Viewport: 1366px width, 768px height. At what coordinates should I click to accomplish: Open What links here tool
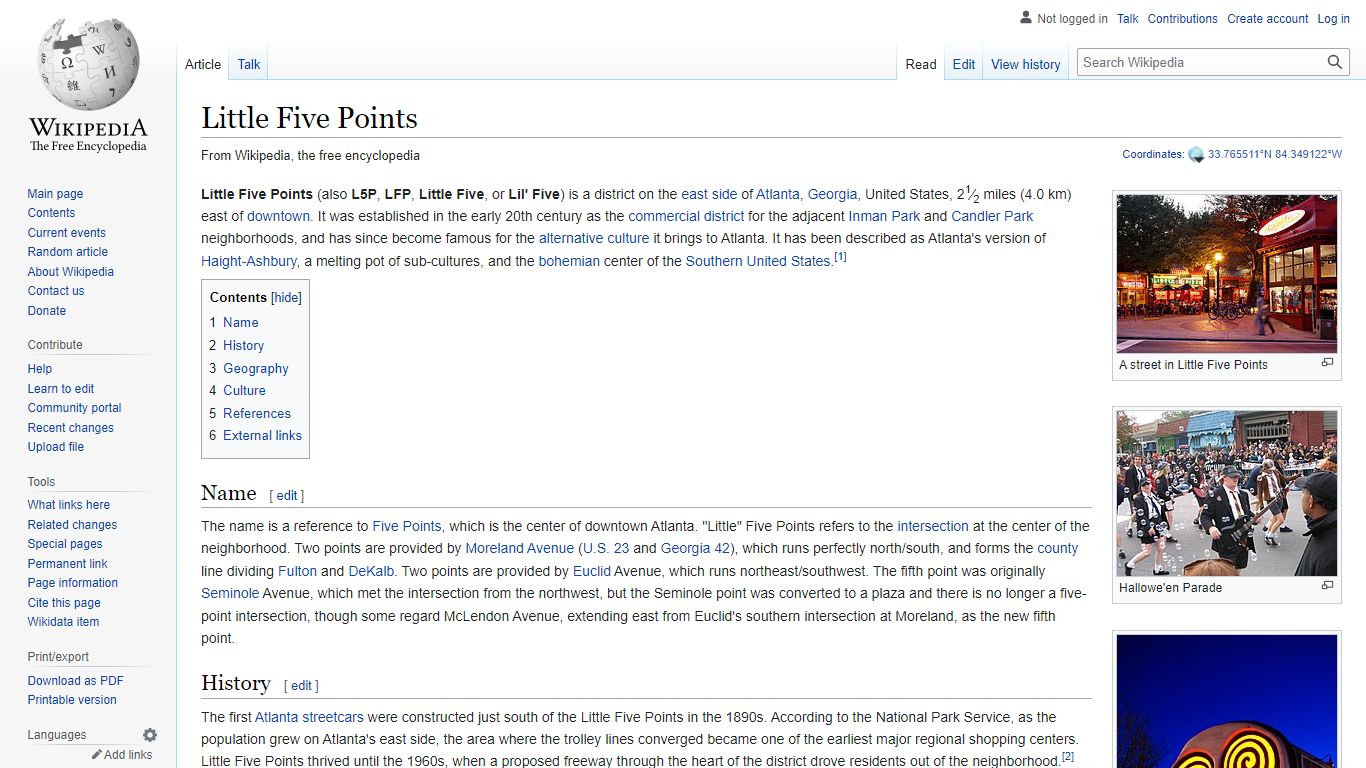pos(69,505)
